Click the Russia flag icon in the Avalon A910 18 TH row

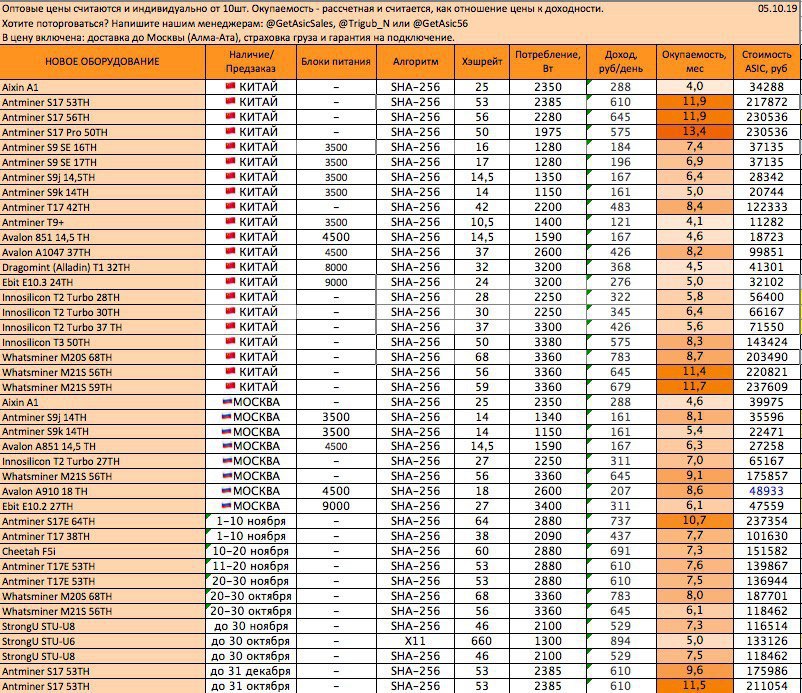pyautogui.click(x=226, y=490)
